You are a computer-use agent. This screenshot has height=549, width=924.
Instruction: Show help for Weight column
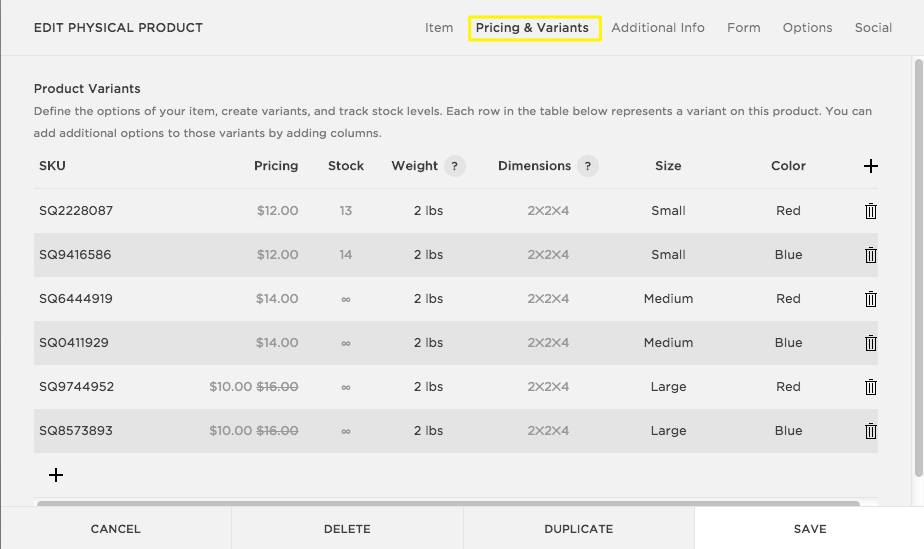[455, 166]
